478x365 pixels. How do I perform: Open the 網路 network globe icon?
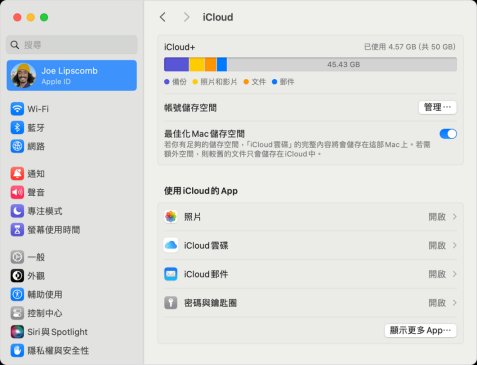(17, 146)
